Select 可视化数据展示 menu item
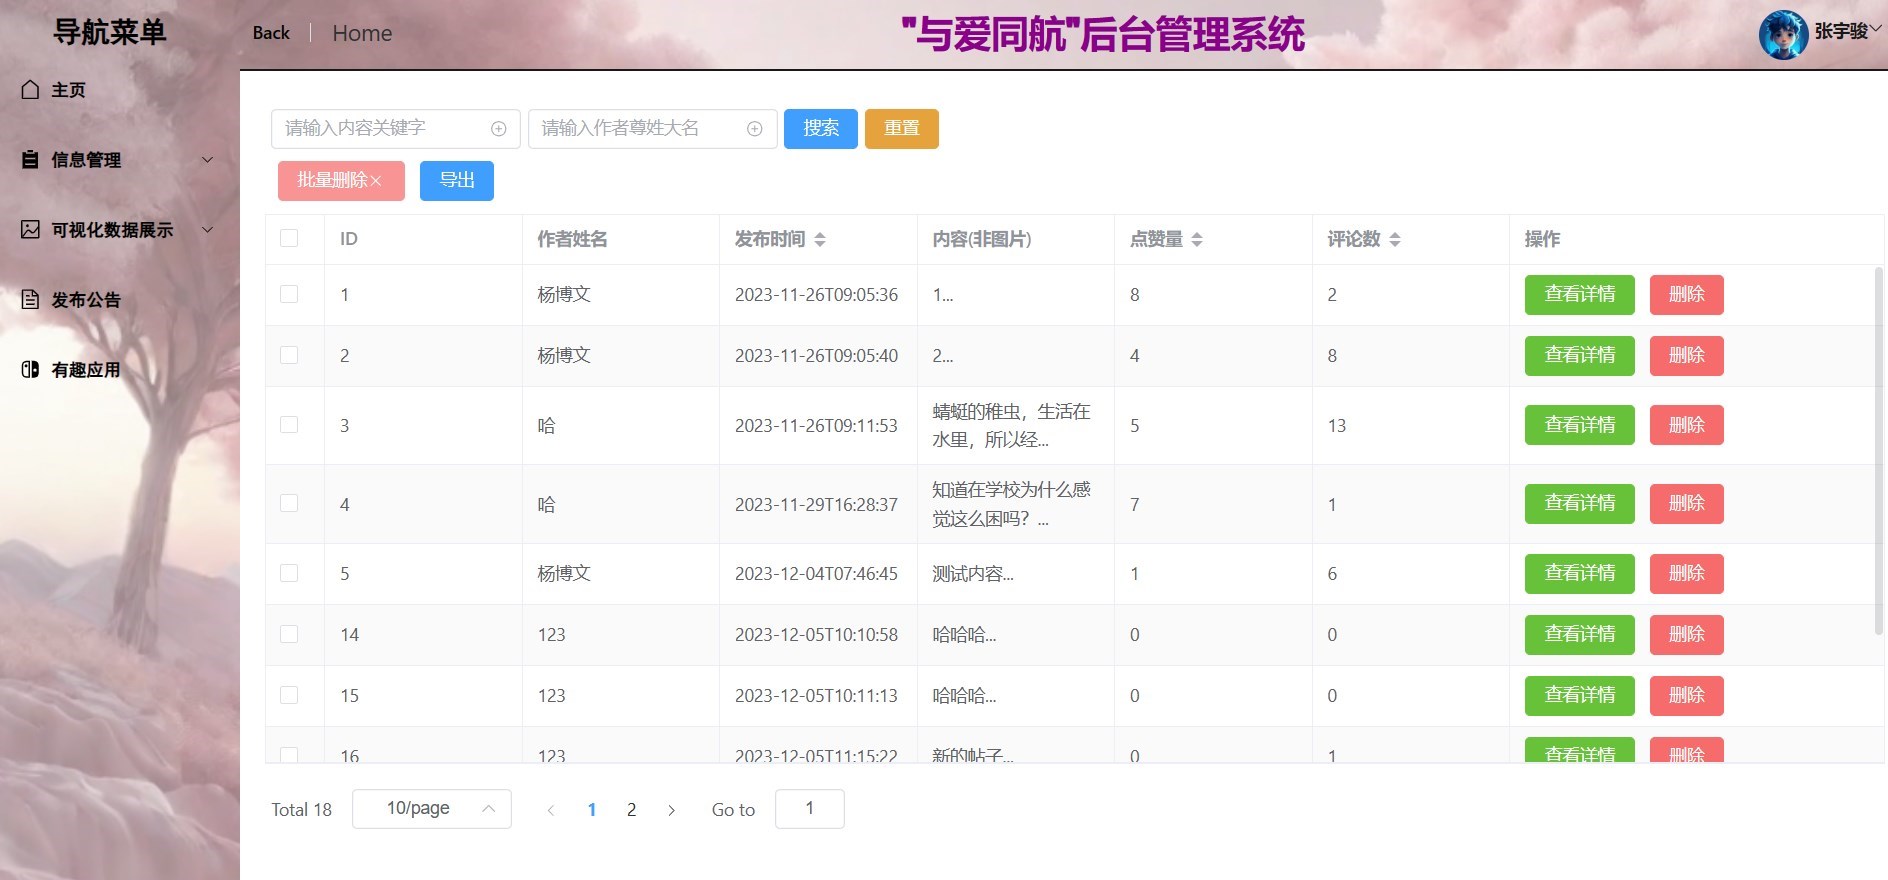Image resolution: width=1888 pixels, height=880 pixels. click(x=120, y=230)
